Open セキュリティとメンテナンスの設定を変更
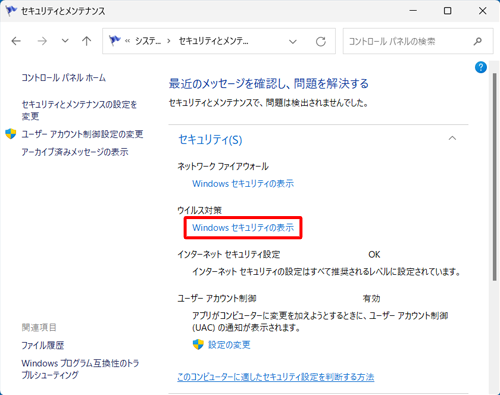The height and width of the screenshot is (395, 500). 79,110
